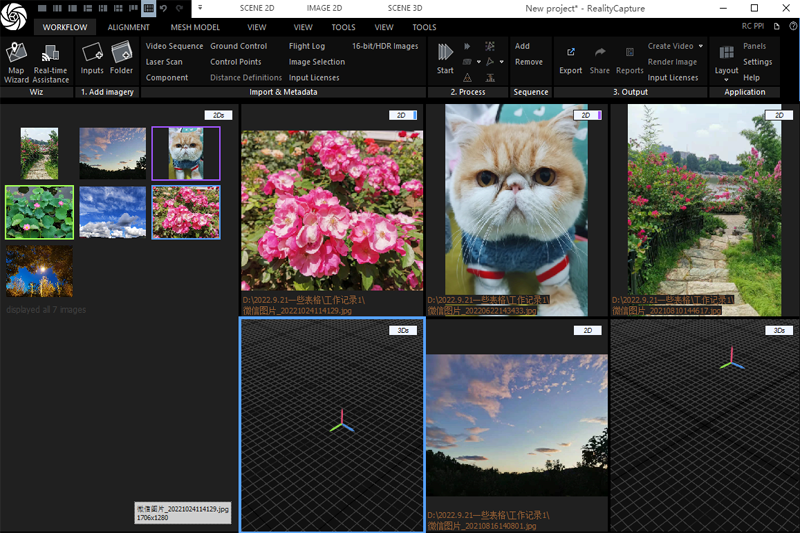
Task: Click the highlighted active layout icon
Action: pos(148,8)
